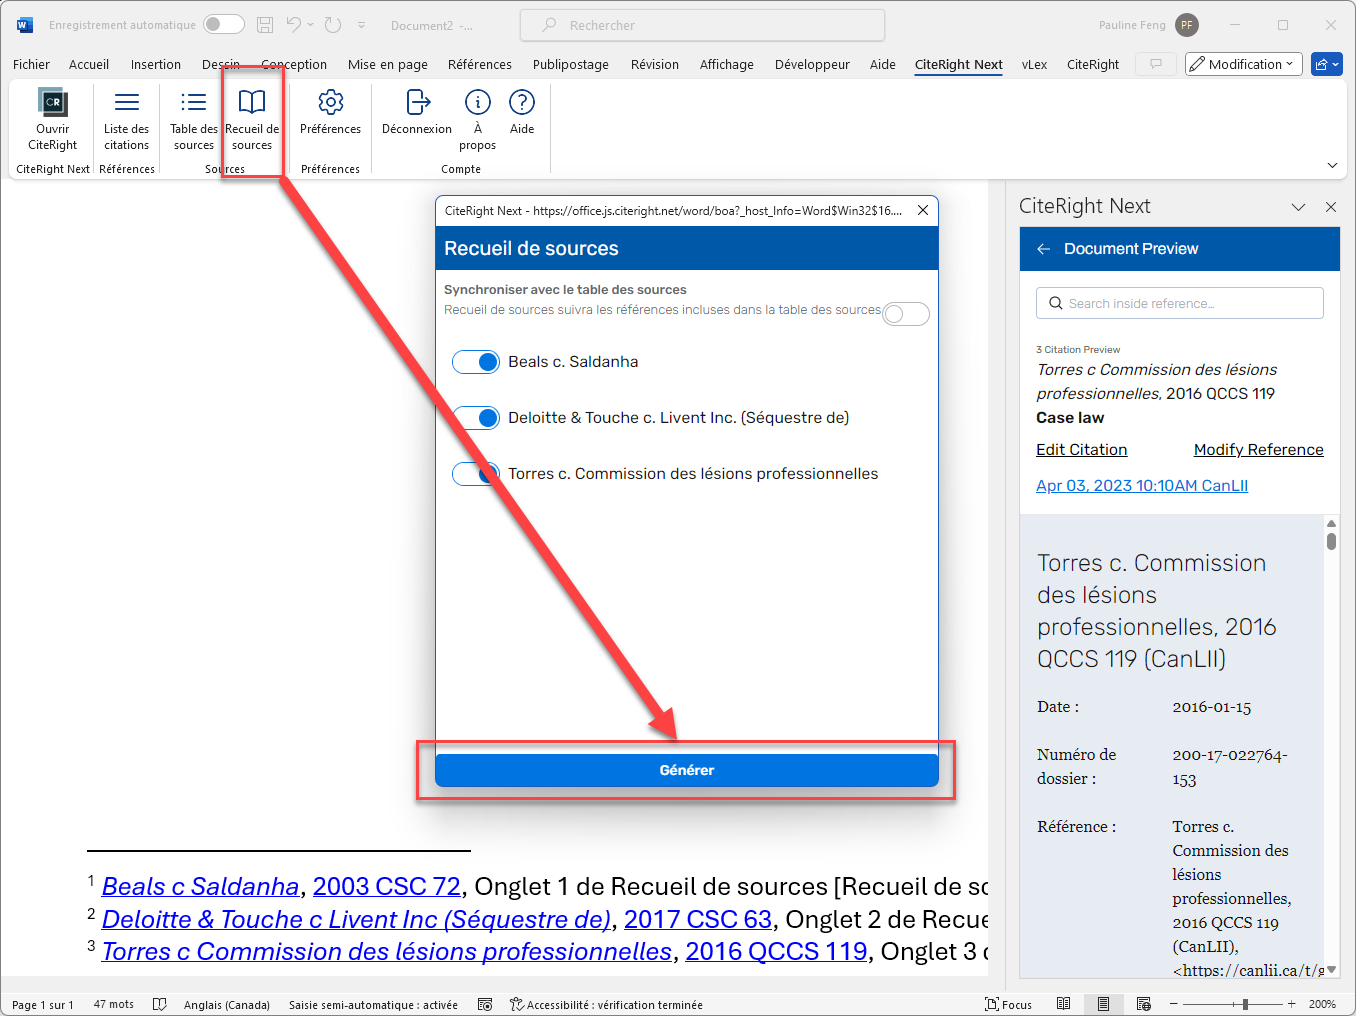The height and width of the screenshot is (1016, 1356).
Task: Click the spelling check book icon
Action: click(x=159, y=1004)
